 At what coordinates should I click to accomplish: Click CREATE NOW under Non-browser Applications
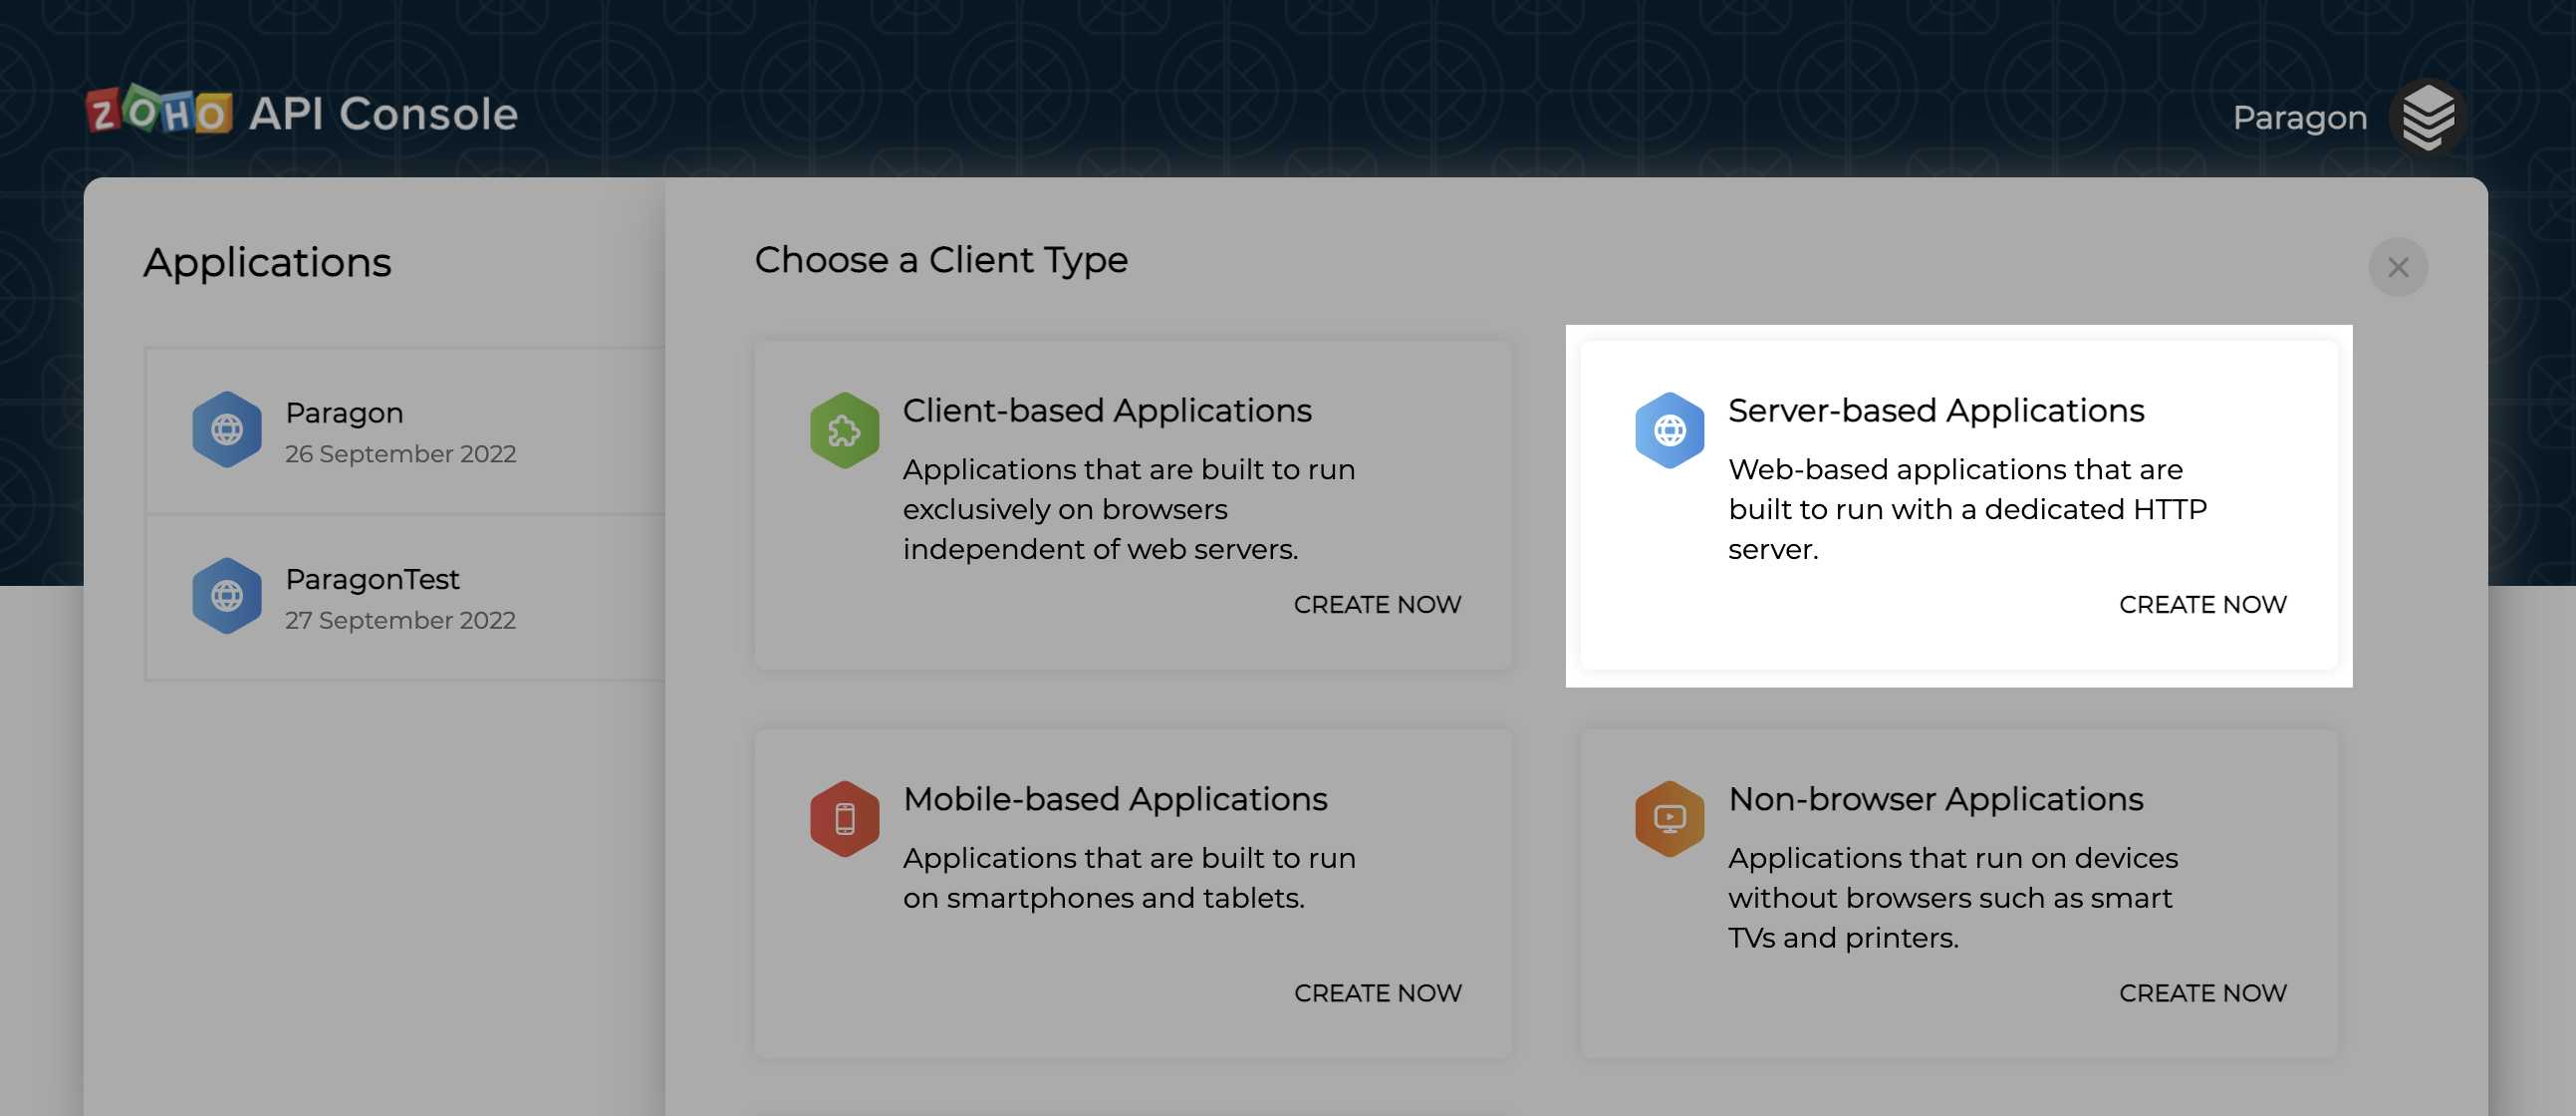(2202, 993)
